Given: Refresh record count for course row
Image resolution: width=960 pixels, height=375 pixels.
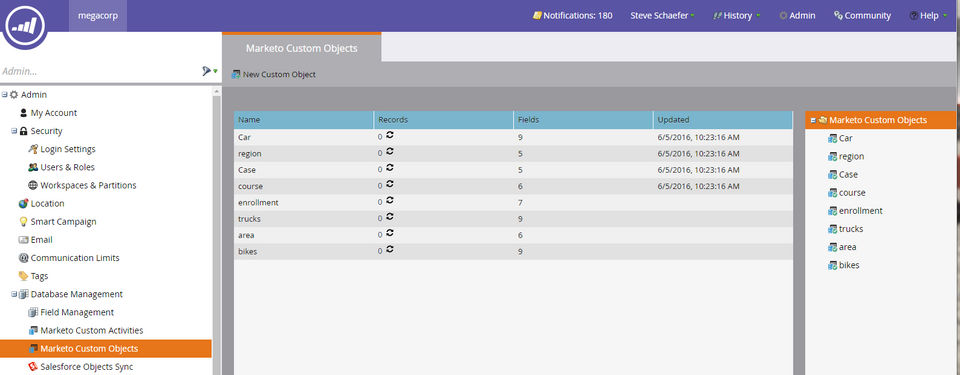Looking at the screenshot, I should [x=389, y=184].
